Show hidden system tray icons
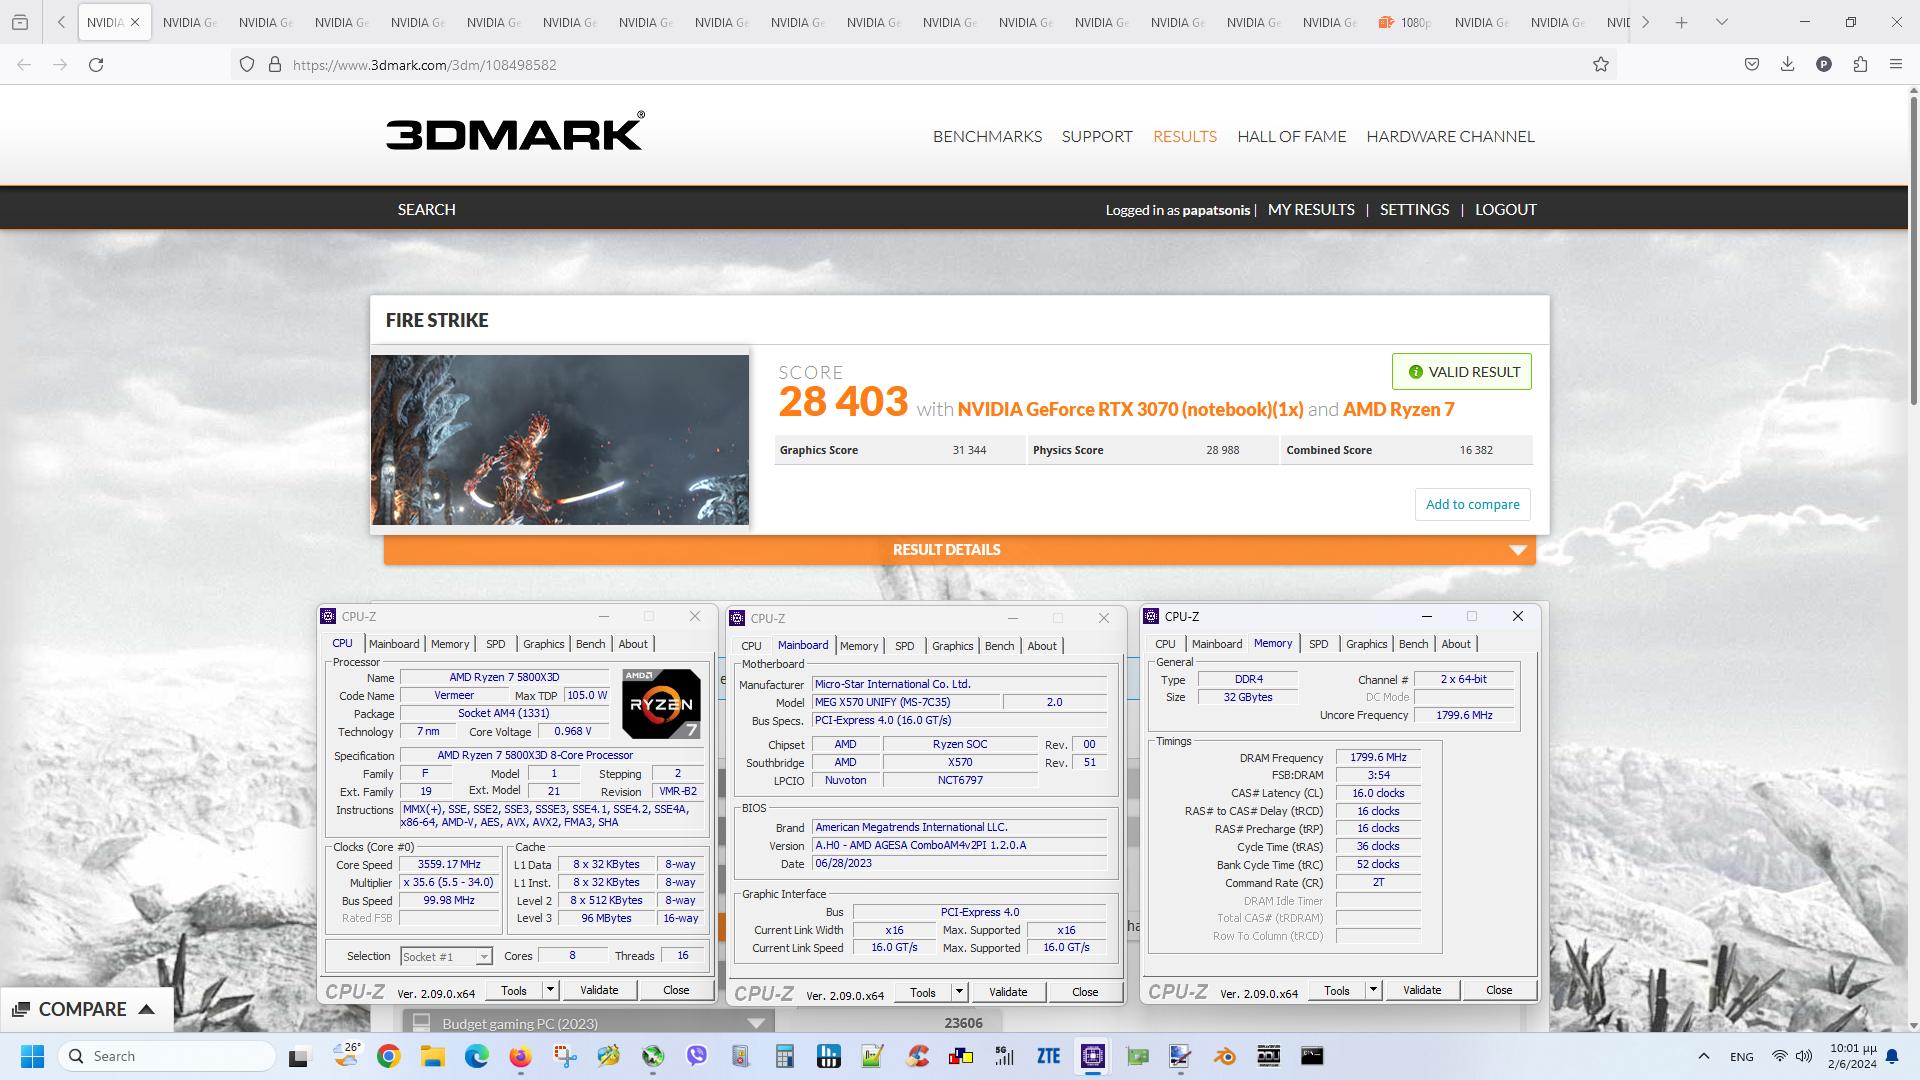The image size is (1920, 1080). (1704, 1056)
